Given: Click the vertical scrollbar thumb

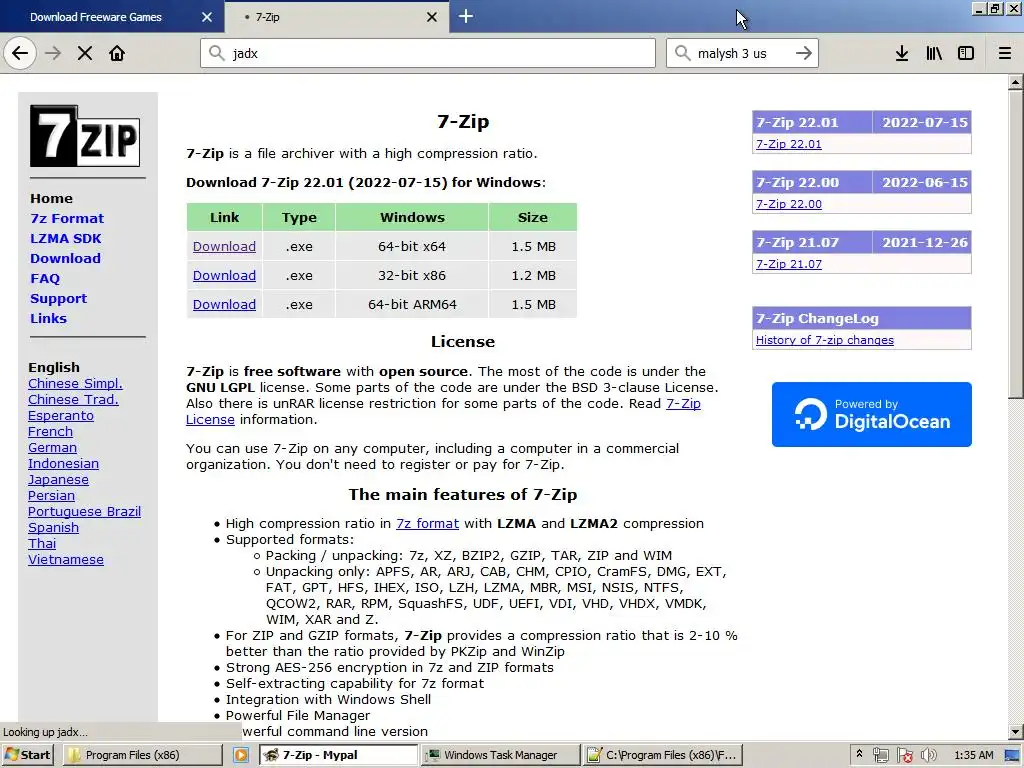Looking at the screenshot, I should 1016,244.
